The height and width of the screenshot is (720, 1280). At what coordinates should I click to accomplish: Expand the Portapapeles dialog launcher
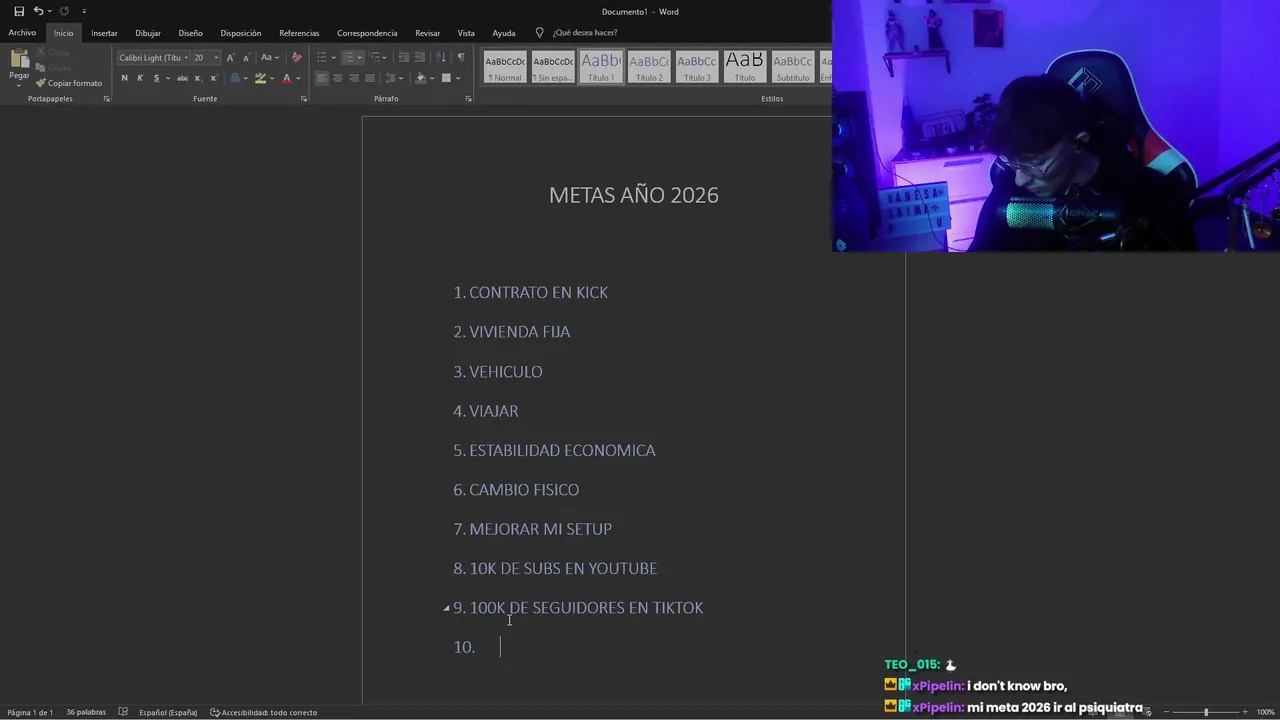pyautogui.click(x=106, y=99)
